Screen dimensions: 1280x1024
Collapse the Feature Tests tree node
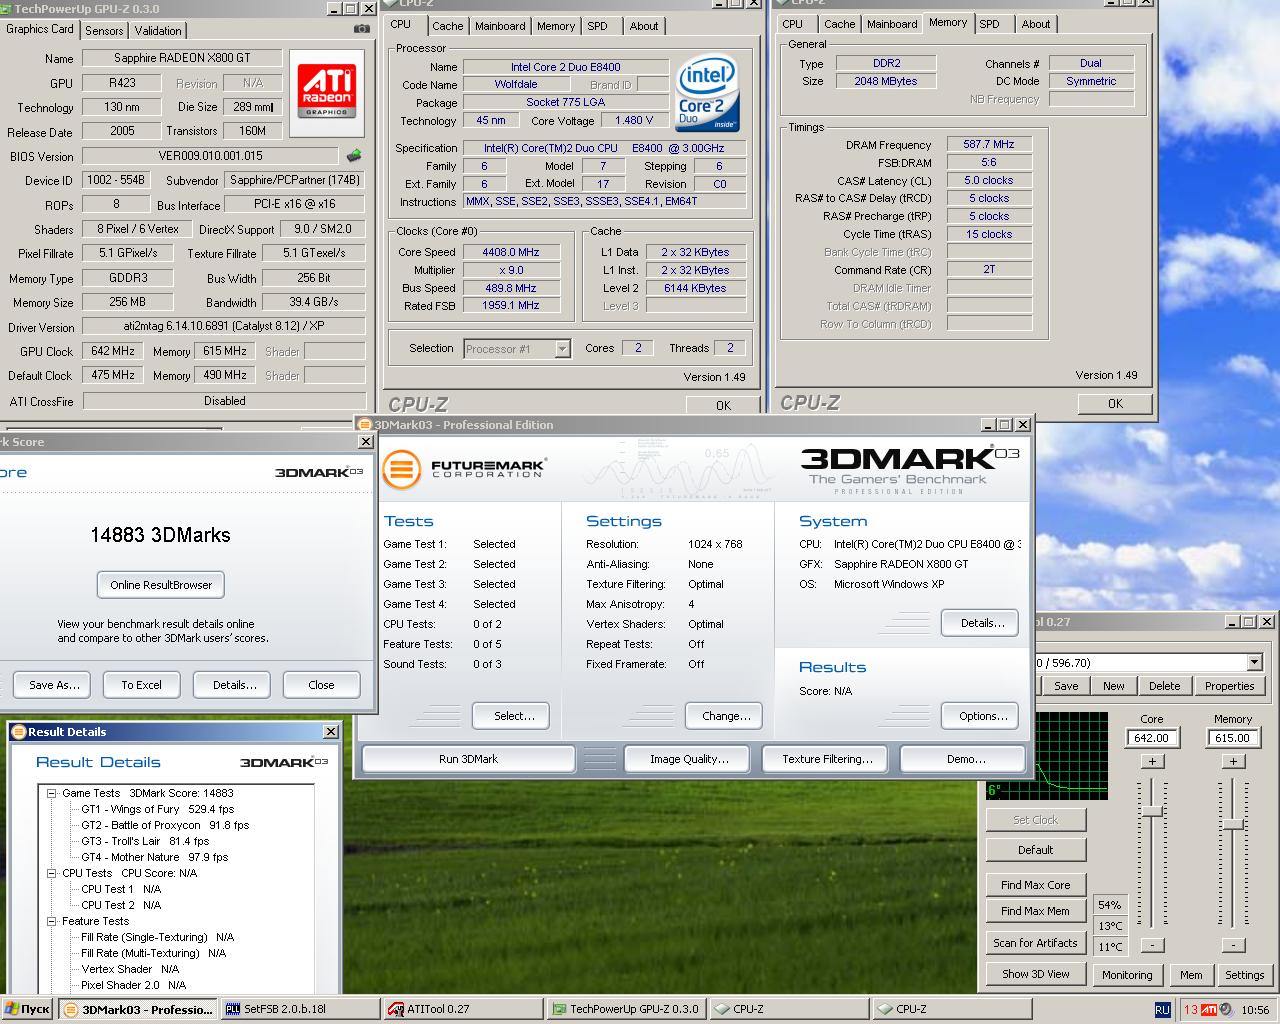[x=52, y=921]
